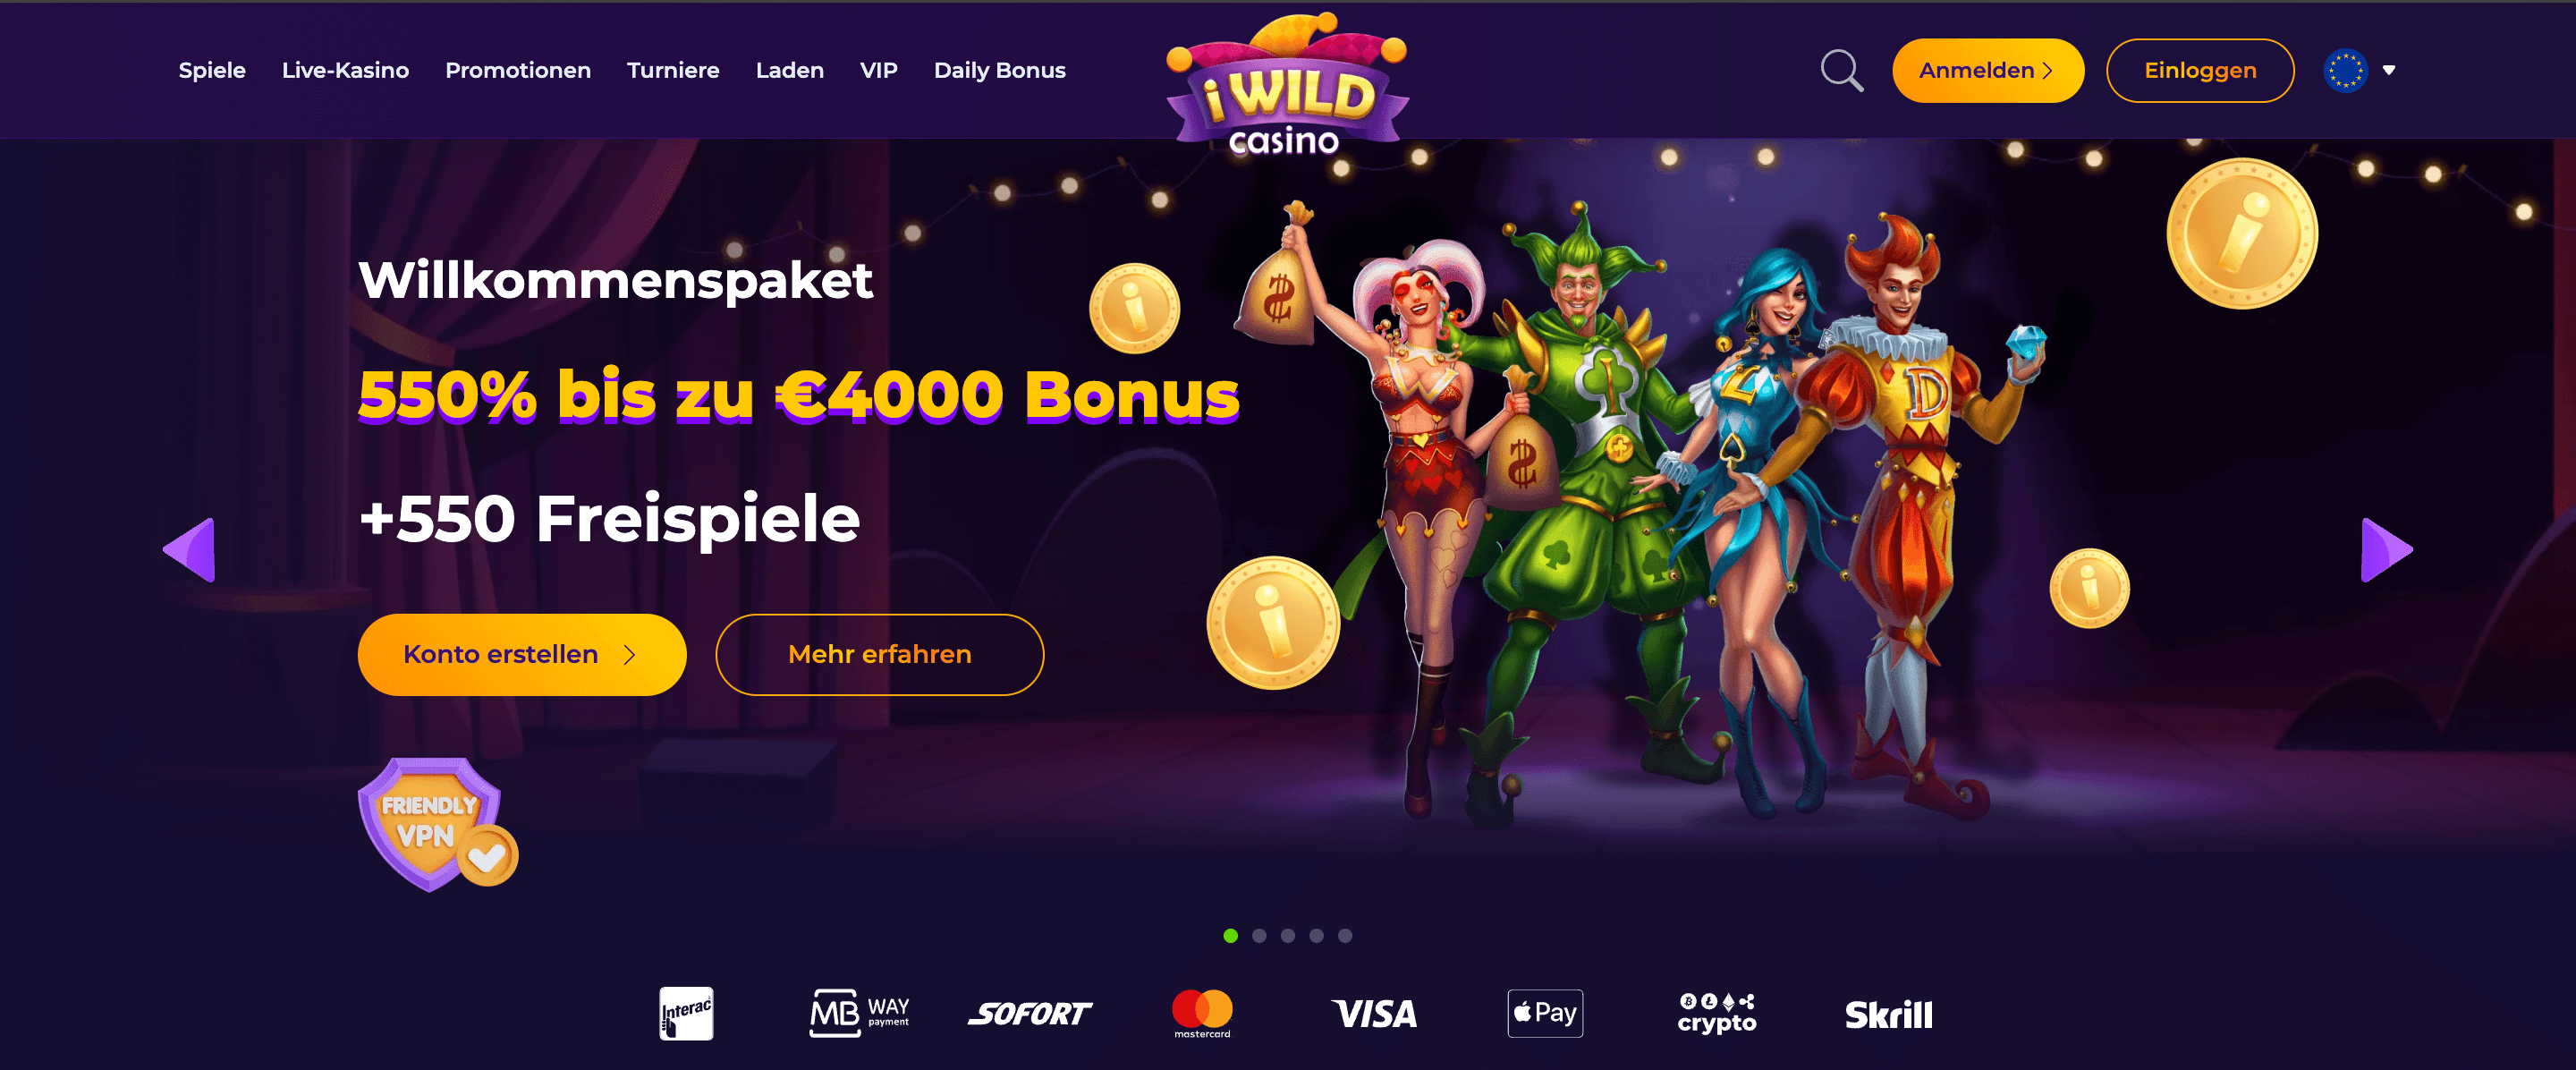The image size is (2576, 1070).
Task: Click the Konto erstellen button
Action: coord(522,655)
